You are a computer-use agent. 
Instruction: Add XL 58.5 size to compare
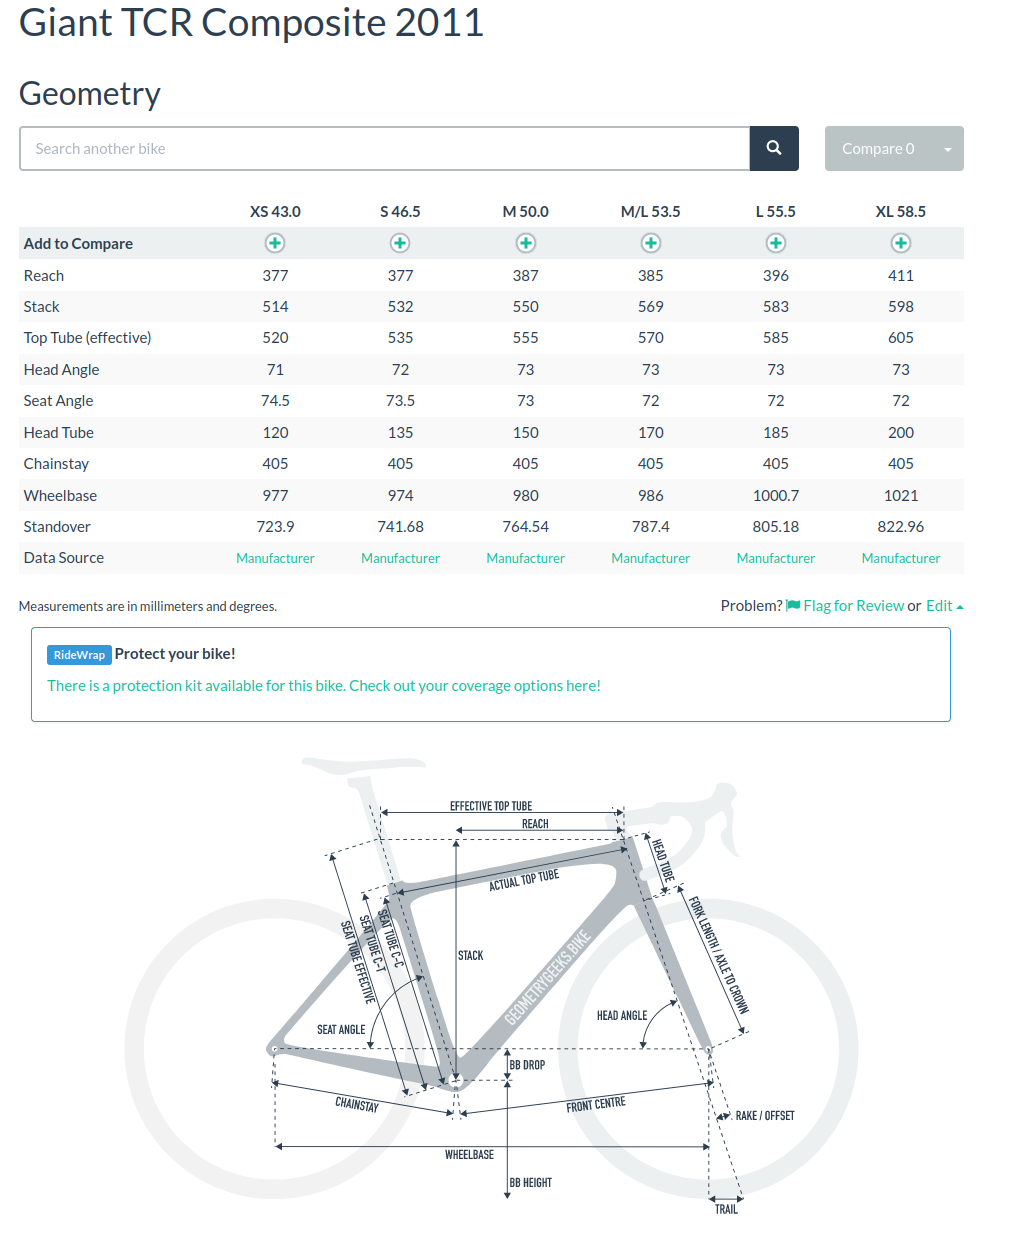[x=901, y=243]
